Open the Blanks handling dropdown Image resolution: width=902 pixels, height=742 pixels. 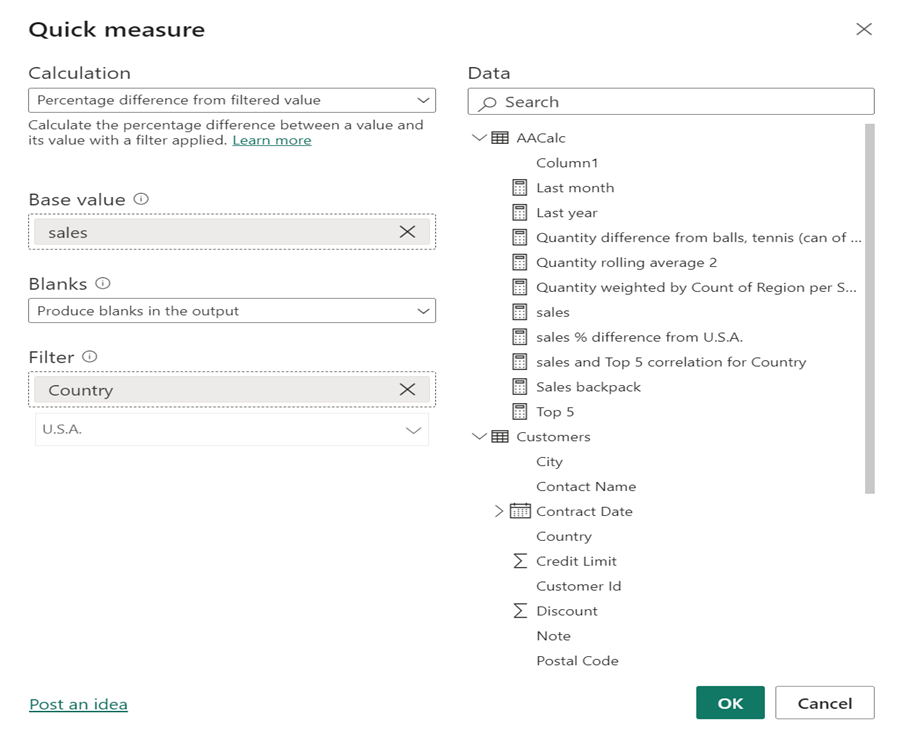232,311
